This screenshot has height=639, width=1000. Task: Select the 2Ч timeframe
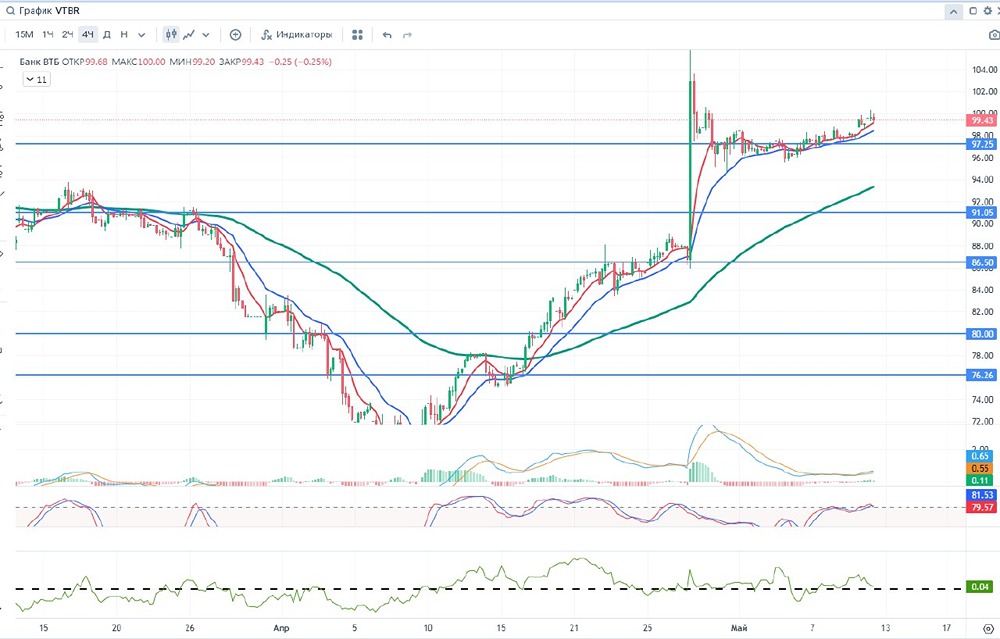tap(68, 34)
